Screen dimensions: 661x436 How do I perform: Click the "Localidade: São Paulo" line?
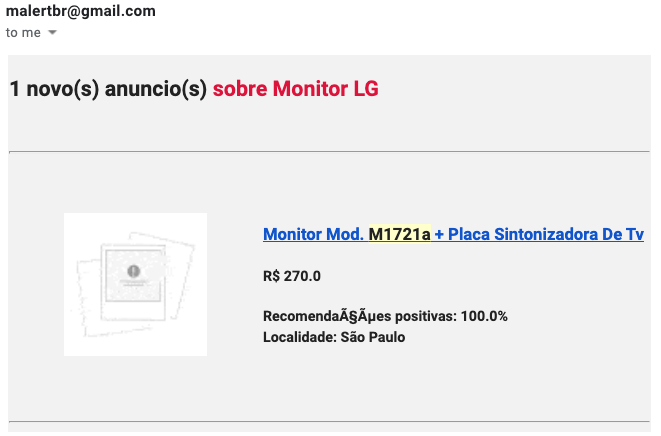coord(334,337)
